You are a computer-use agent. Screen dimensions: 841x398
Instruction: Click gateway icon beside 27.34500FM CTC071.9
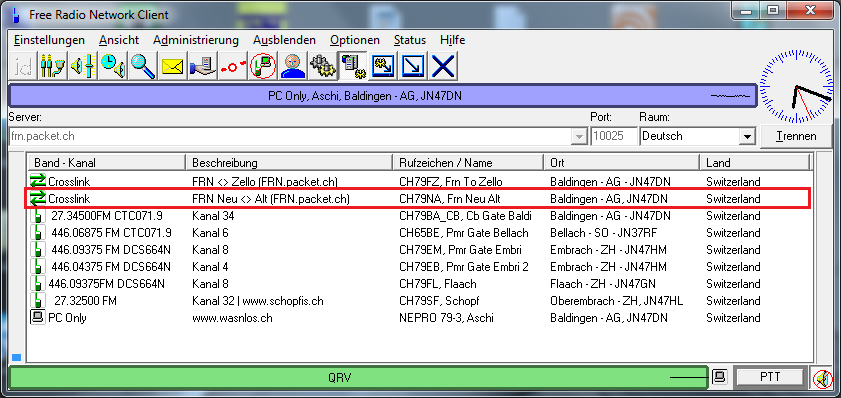pyautogui.click(x=37, y=216)
